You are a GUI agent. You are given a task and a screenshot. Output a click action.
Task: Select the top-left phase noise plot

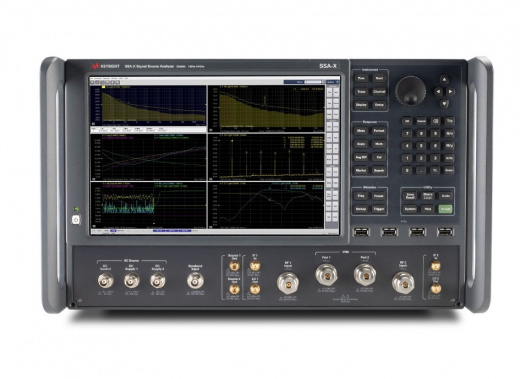(149, 105)
